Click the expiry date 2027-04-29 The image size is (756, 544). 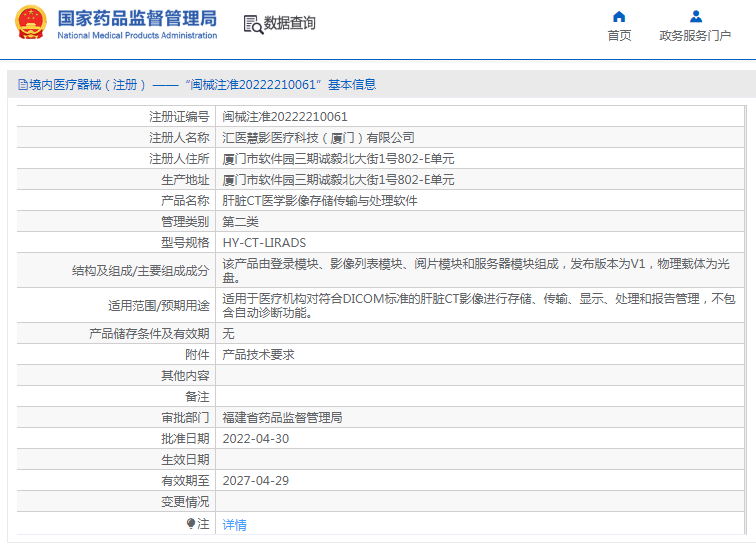[256, 481]
